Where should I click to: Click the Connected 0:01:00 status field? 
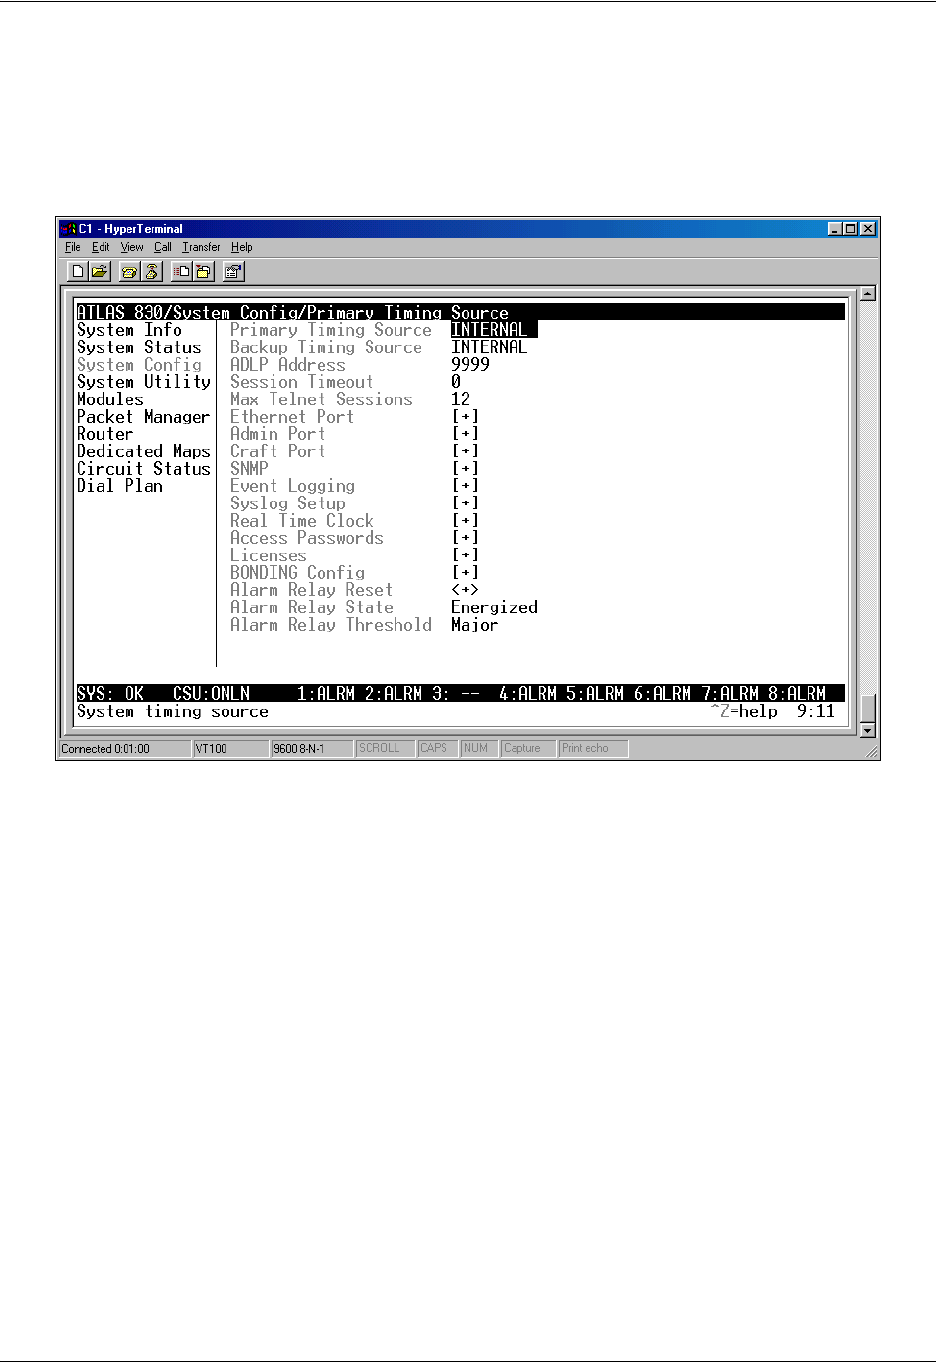[124, 748]
